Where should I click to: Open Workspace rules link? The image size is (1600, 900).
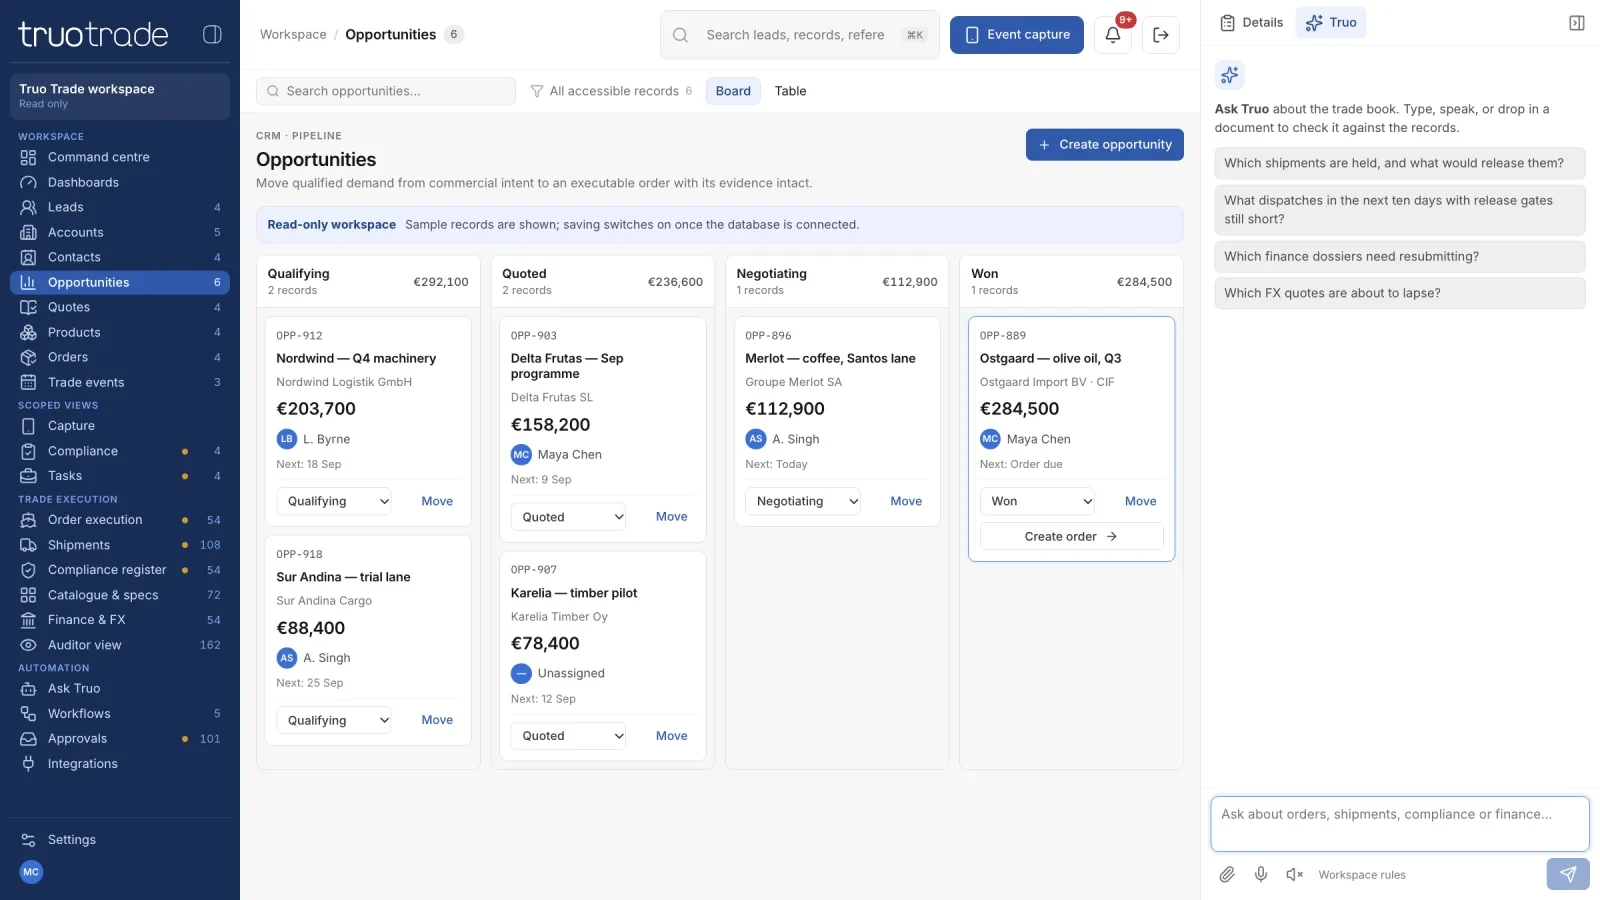point(1362,875)
